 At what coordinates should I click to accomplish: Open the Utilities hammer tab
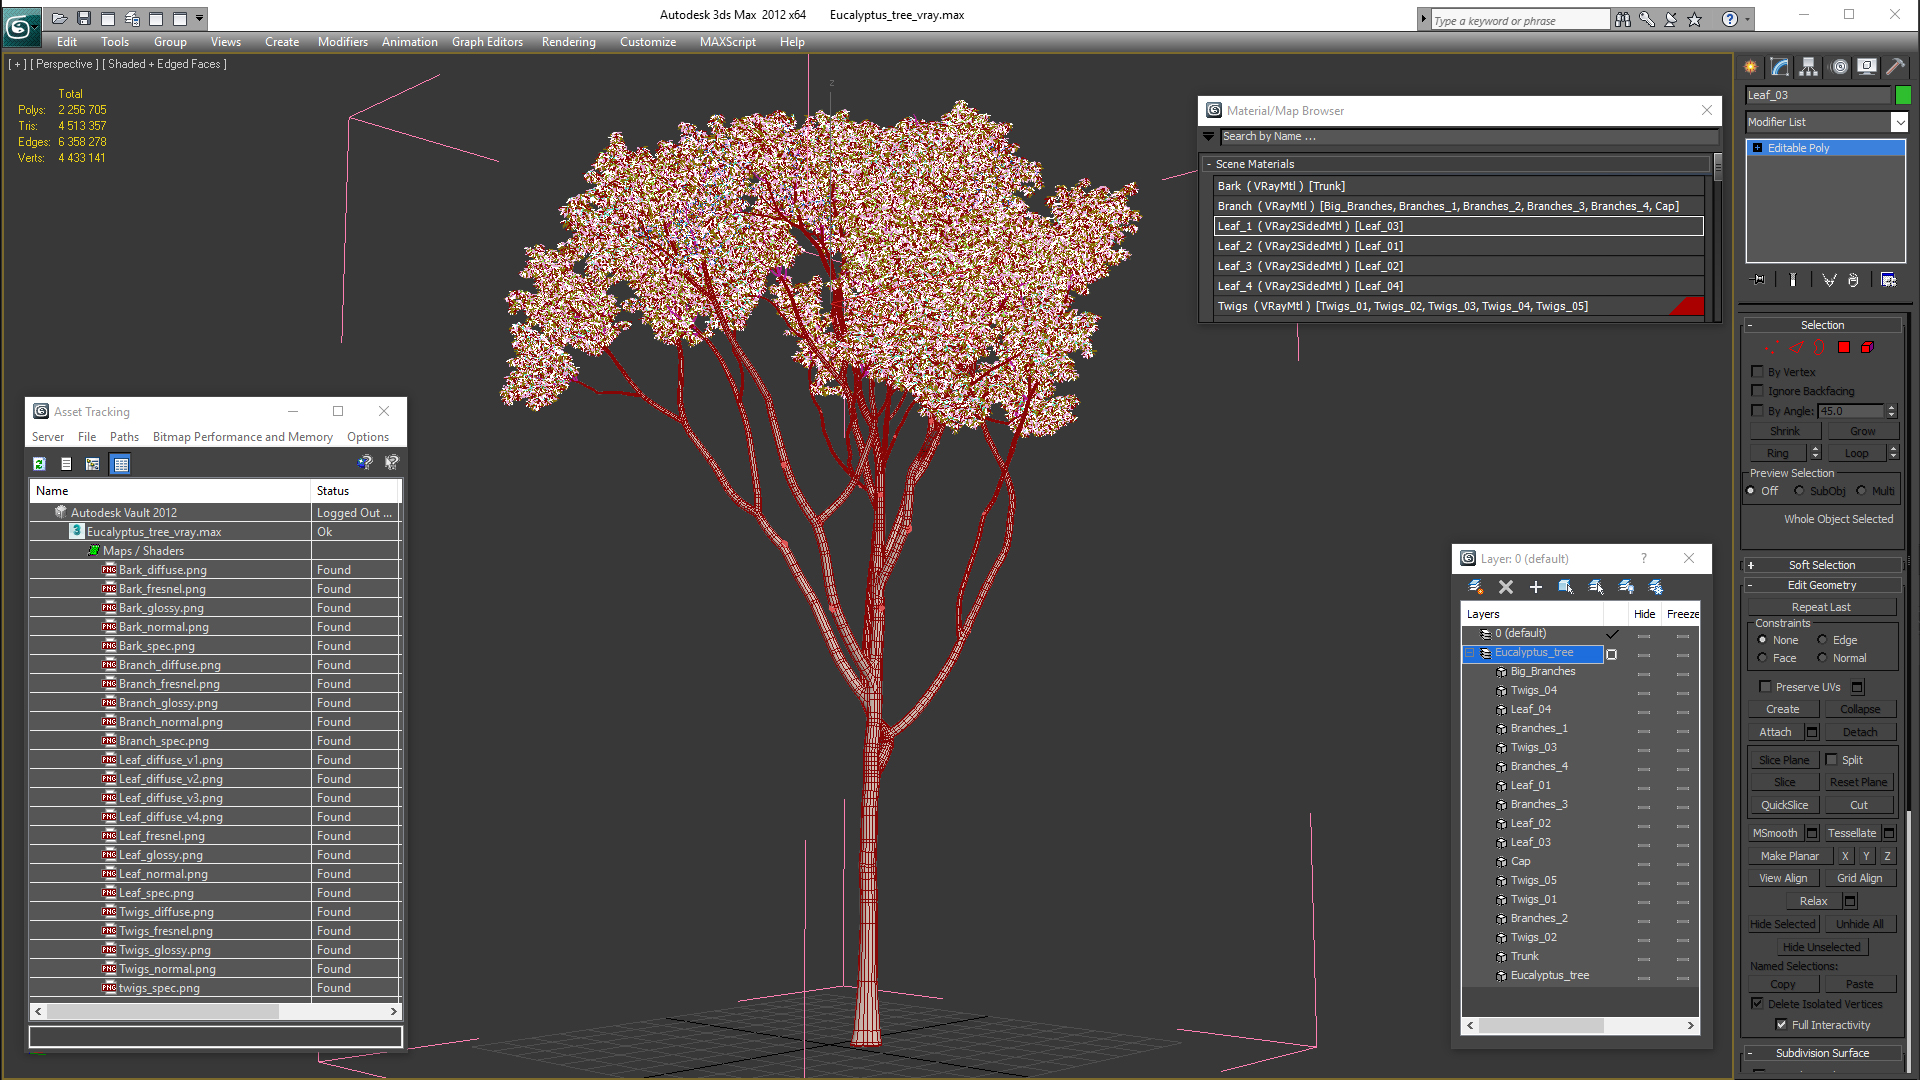[1896, 67]
